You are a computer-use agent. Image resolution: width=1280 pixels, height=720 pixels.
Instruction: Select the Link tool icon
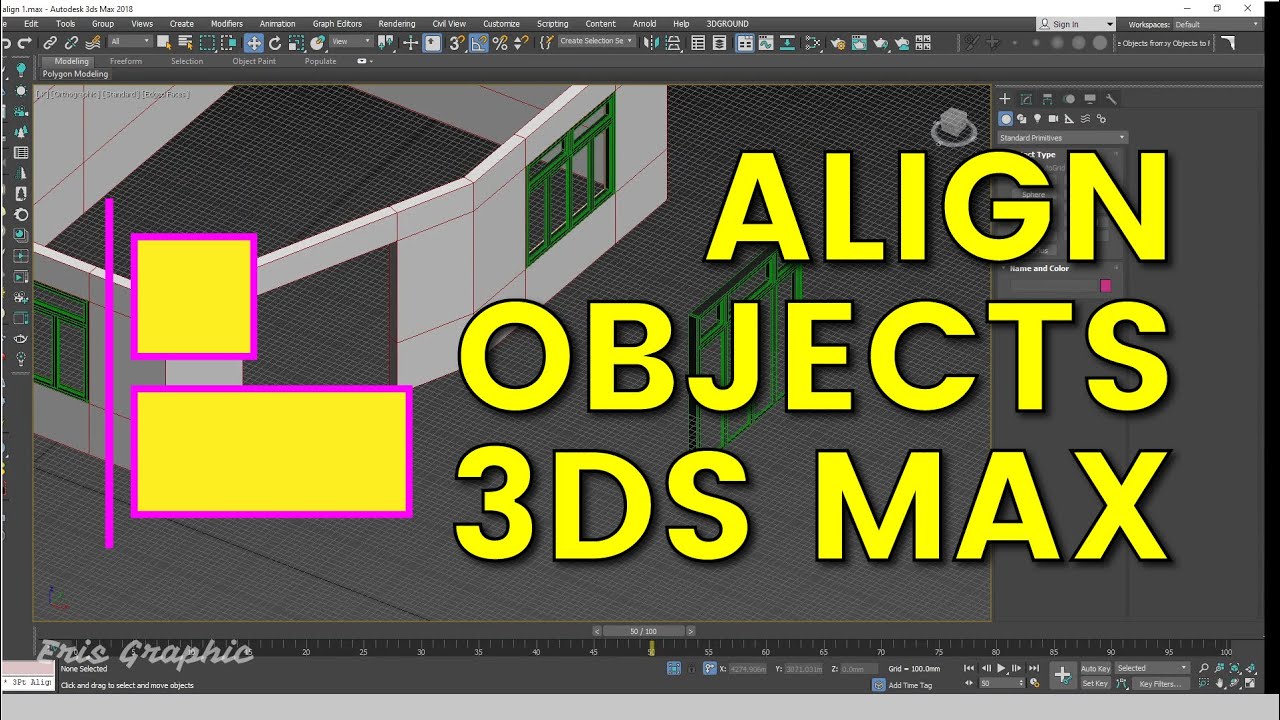tap(50, 43)
